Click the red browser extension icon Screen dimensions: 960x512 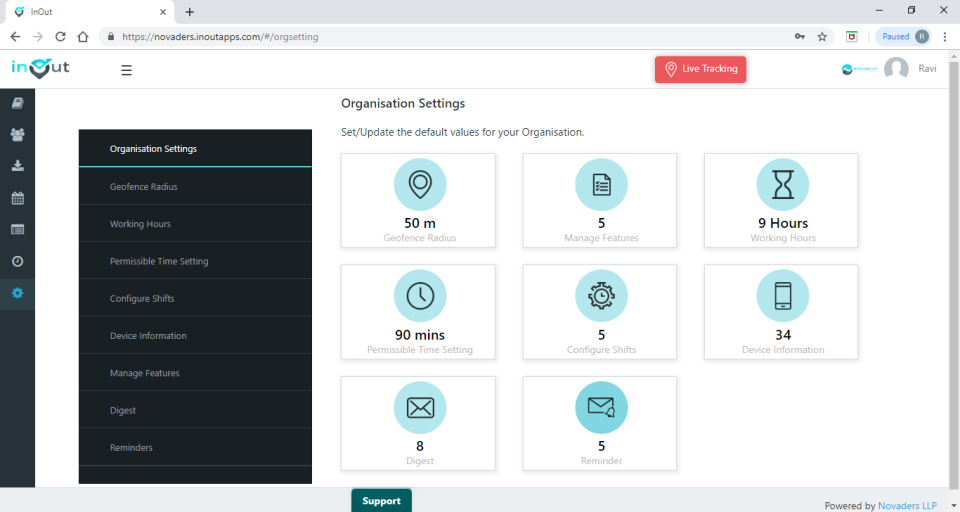(852, 37)
